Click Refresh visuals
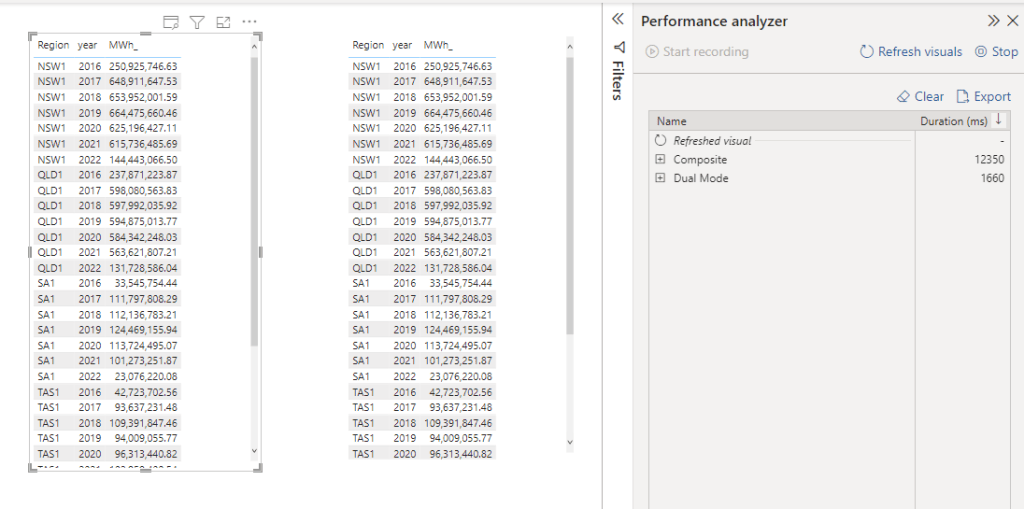 911,52
